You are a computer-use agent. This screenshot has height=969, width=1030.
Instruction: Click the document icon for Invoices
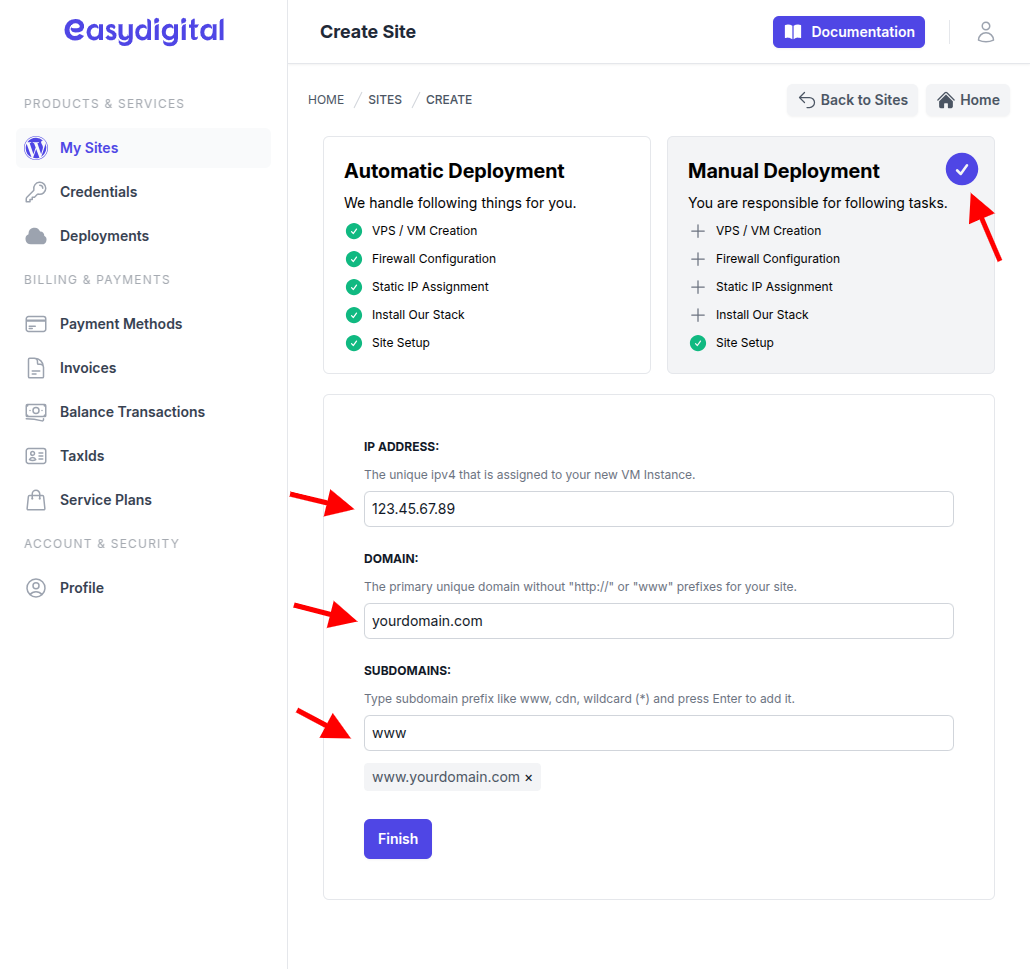pyautogui.click(x=36, y=368)
